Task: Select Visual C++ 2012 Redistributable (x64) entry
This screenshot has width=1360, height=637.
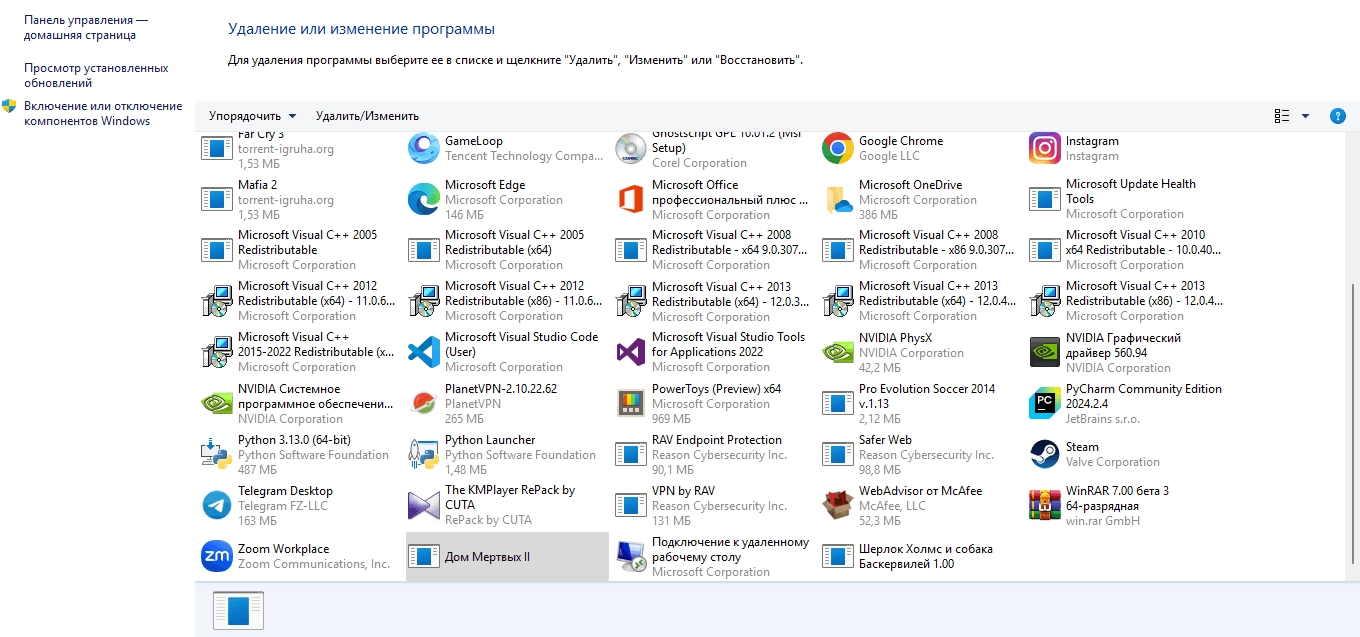Action: coord(300,301)
